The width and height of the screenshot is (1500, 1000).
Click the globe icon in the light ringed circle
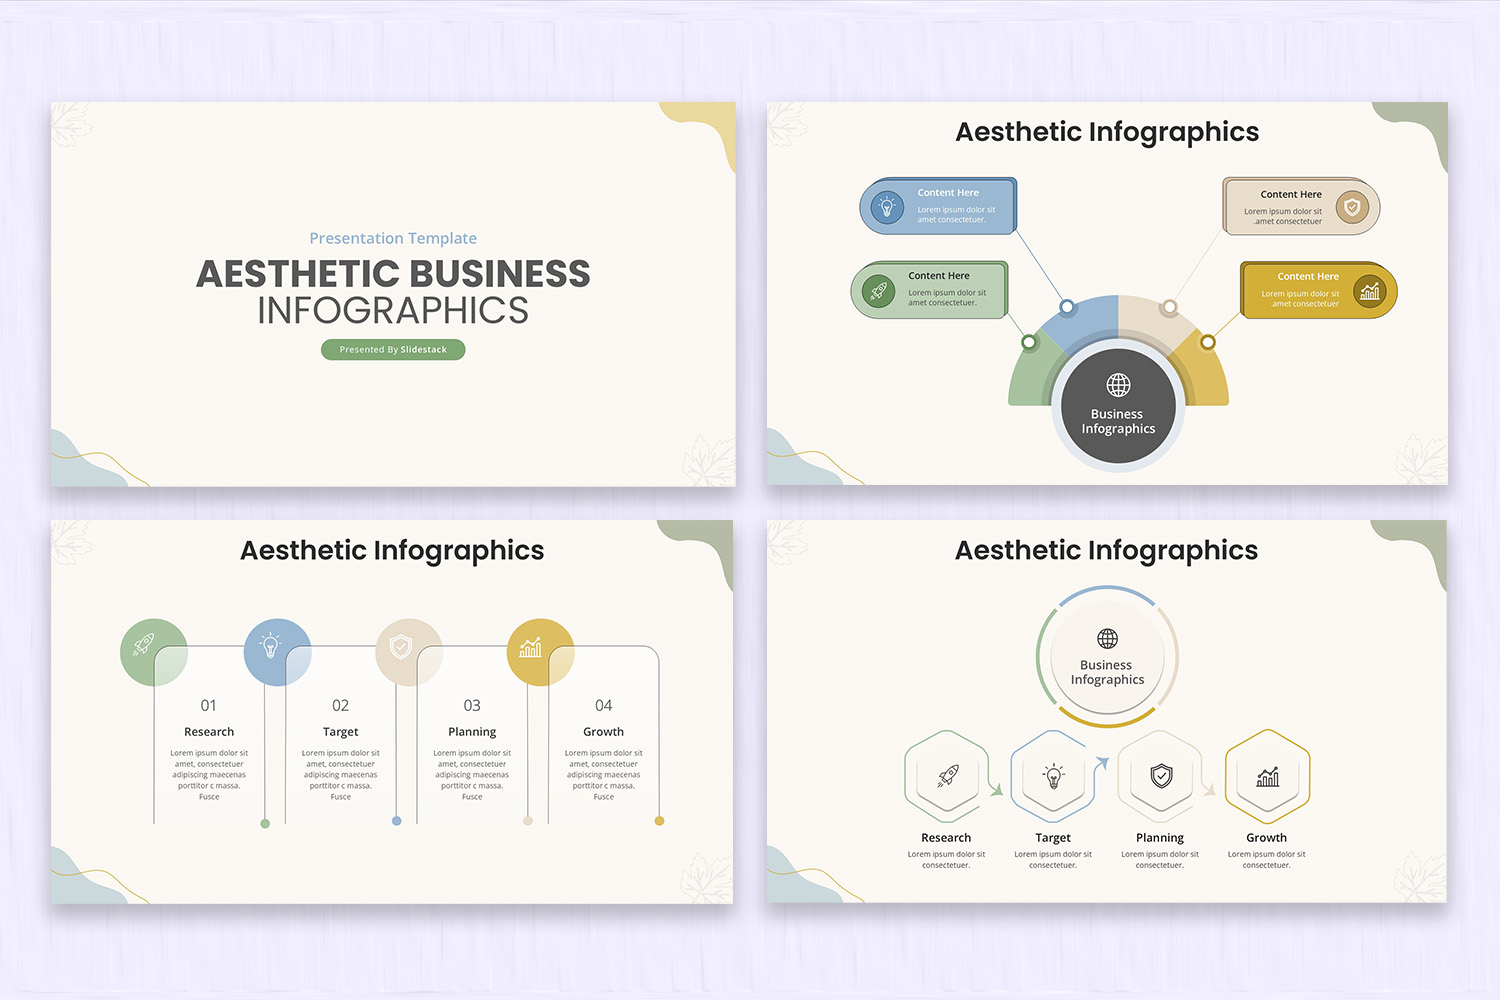pyautogui.click(x=1107, y=639)
